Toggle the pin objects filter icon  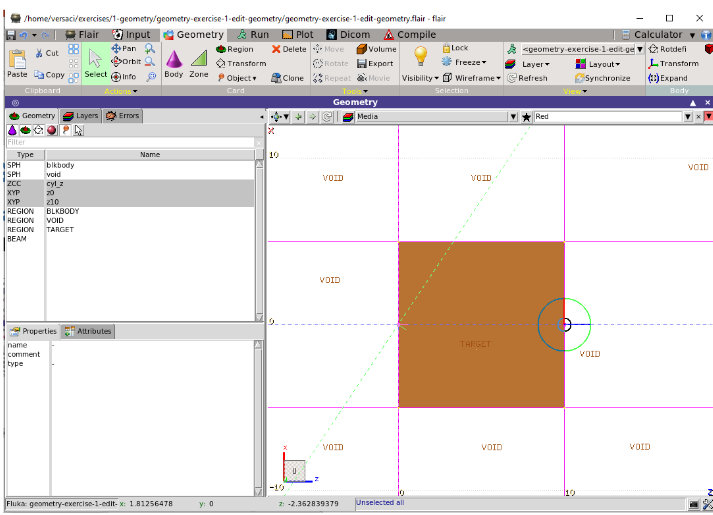pyautogui.click(x=65, y=130)
